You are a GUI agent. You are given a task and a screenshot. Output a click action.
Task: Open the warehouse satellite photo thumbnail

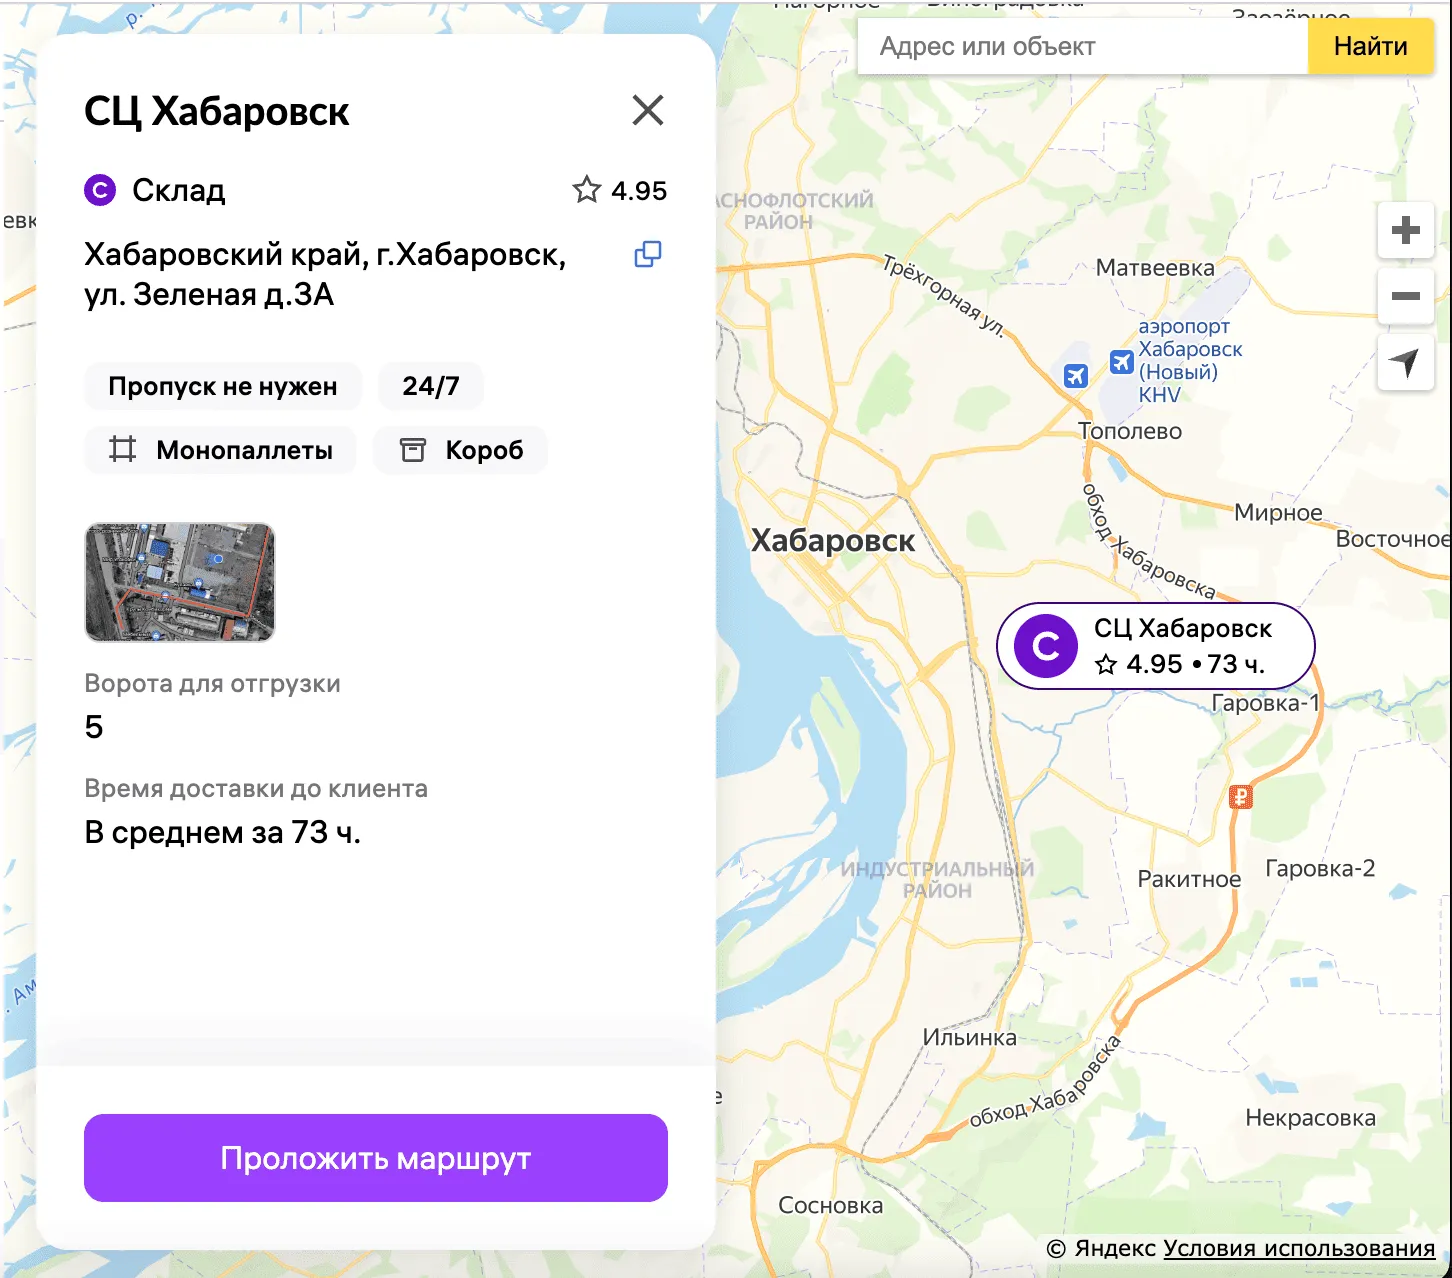click(x=180, y=582)
